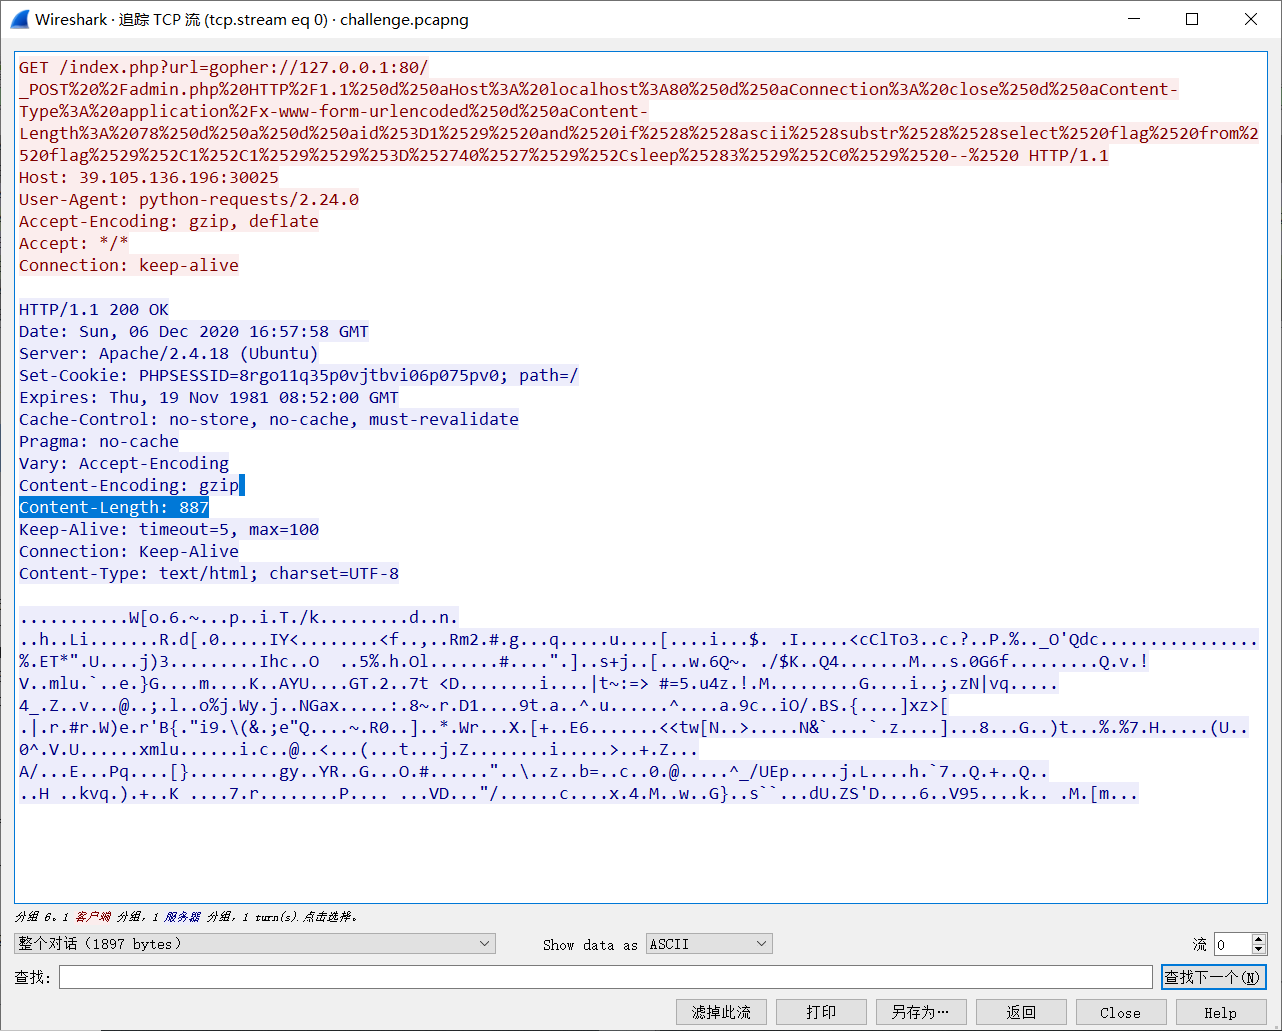Click the Accept-Encoding: gzip, deflate line
1282x1031 pixels.
pos(169,222)
